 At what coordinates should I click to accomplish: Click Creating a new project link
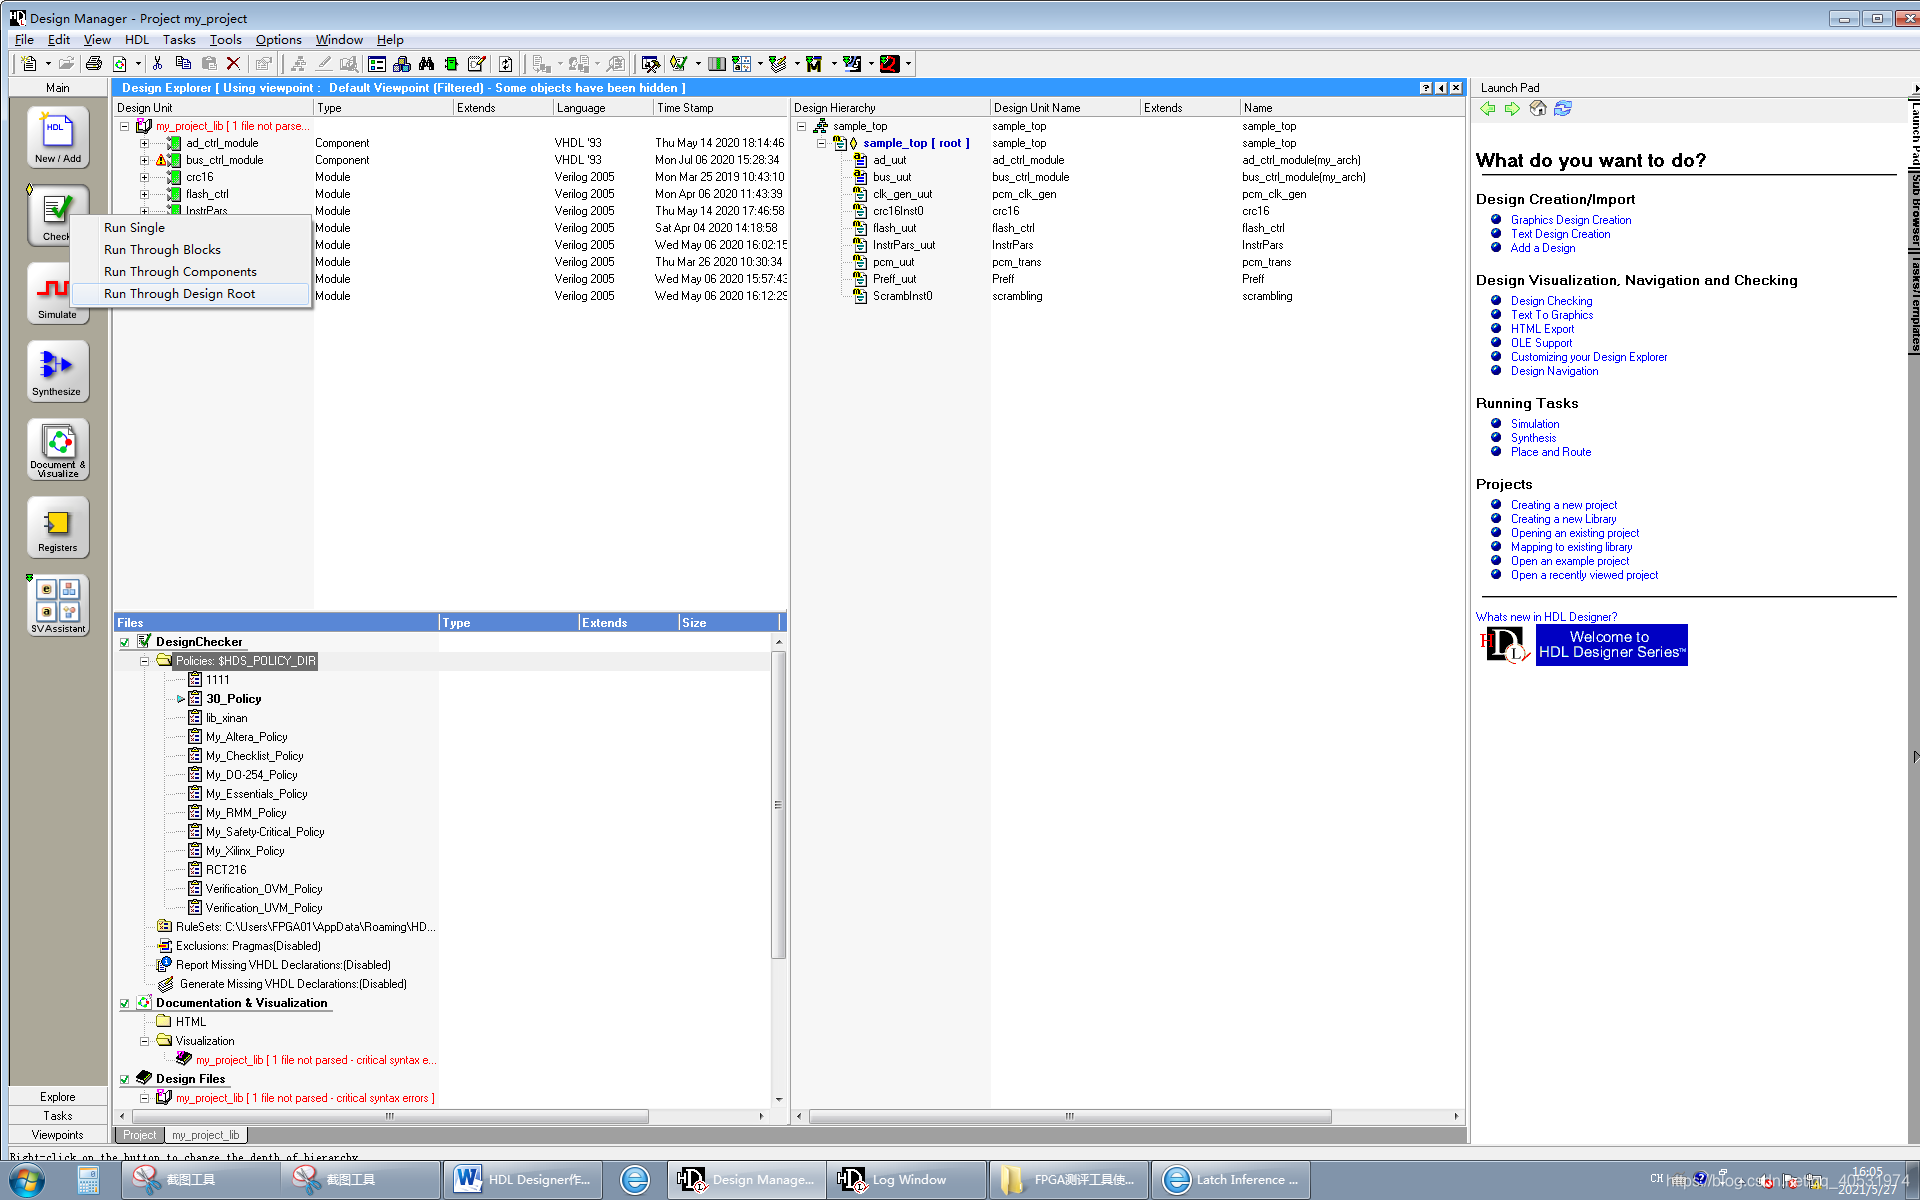point(1563,505)
